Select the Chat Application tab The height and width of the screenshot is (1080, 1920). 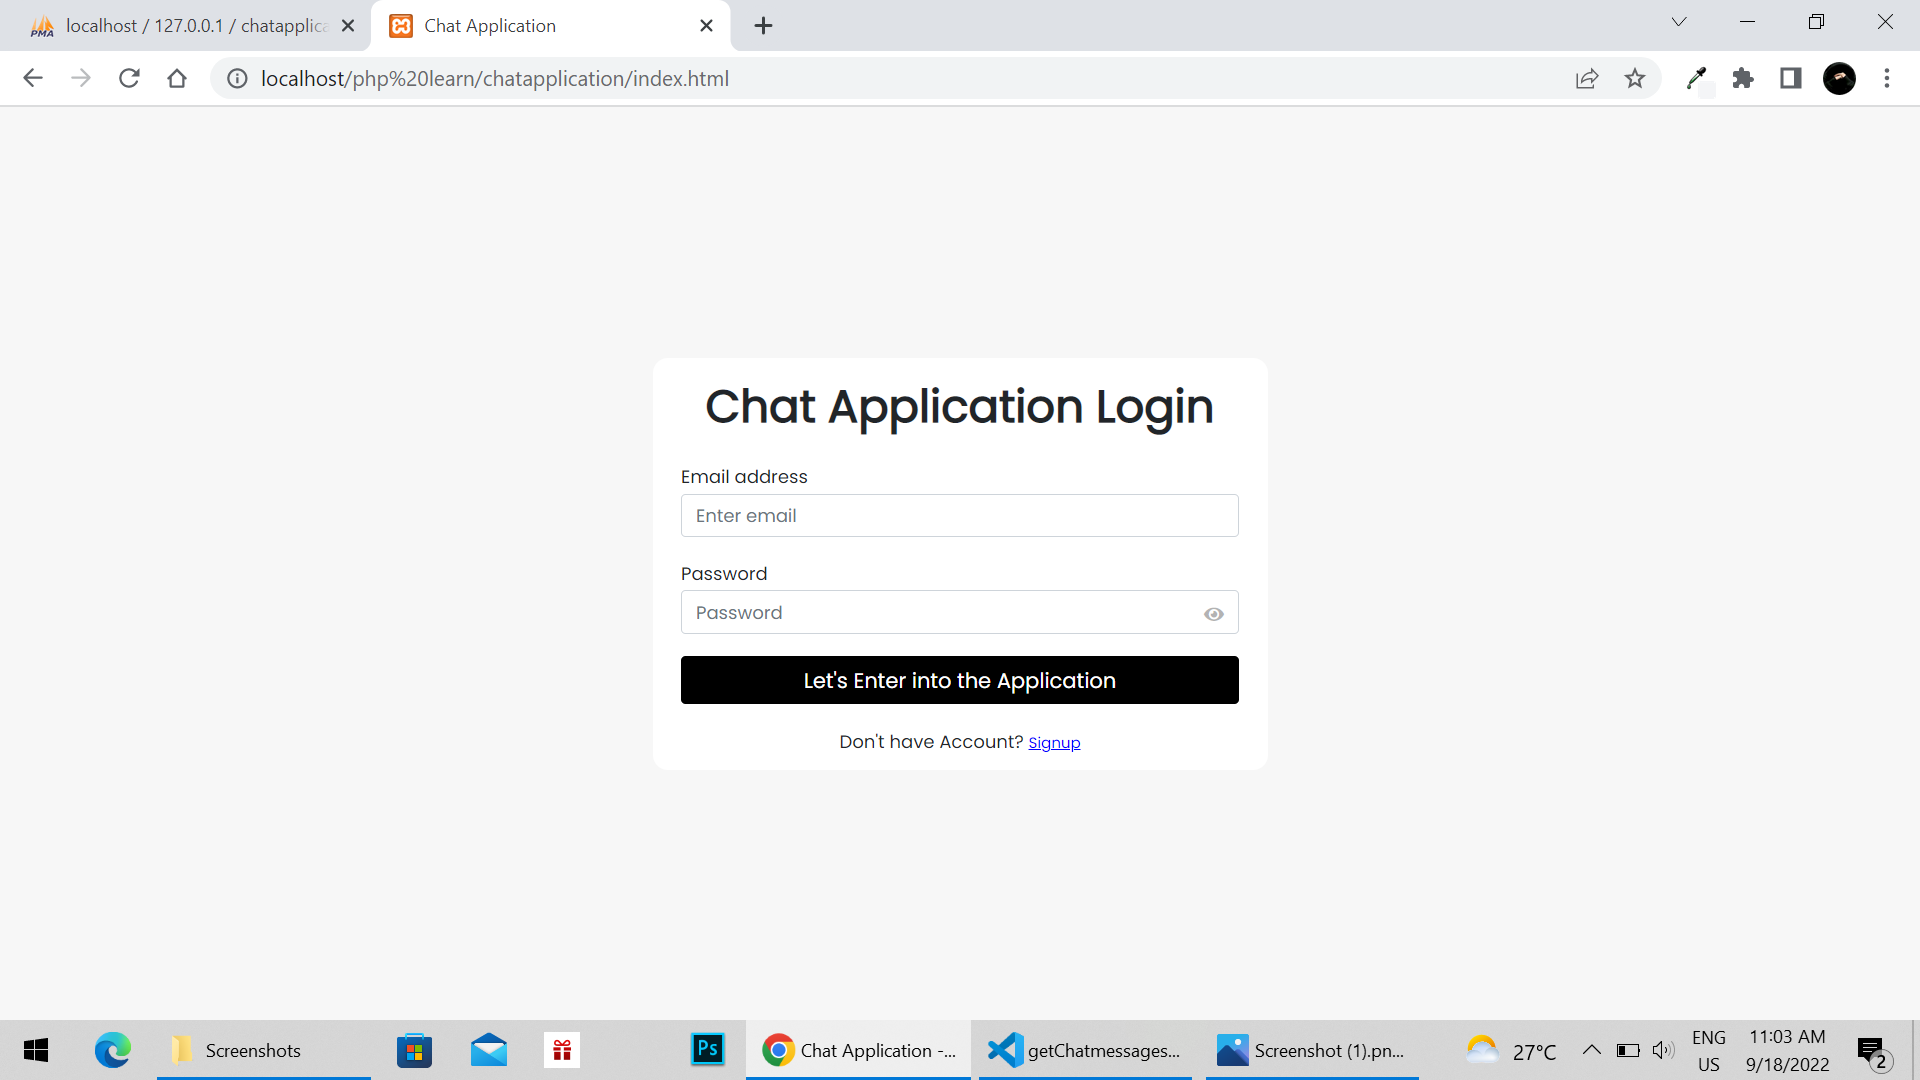tap(550, 26)
